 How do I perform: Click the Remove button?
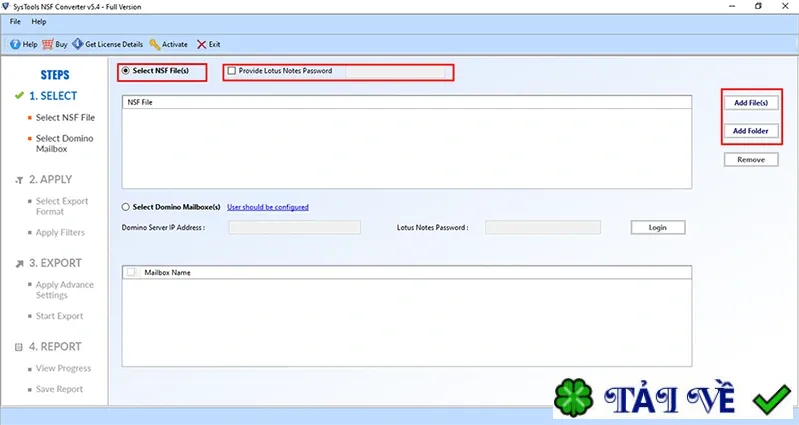coord(751,160)
